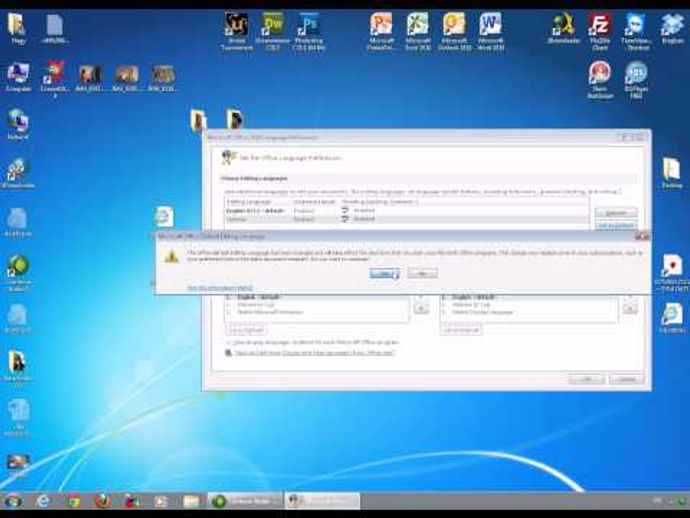The width and height of the screenshot is (690, 518).
Task: Open Photoshop CS5 desktop shortcut
Action: [x=309, y=31]
